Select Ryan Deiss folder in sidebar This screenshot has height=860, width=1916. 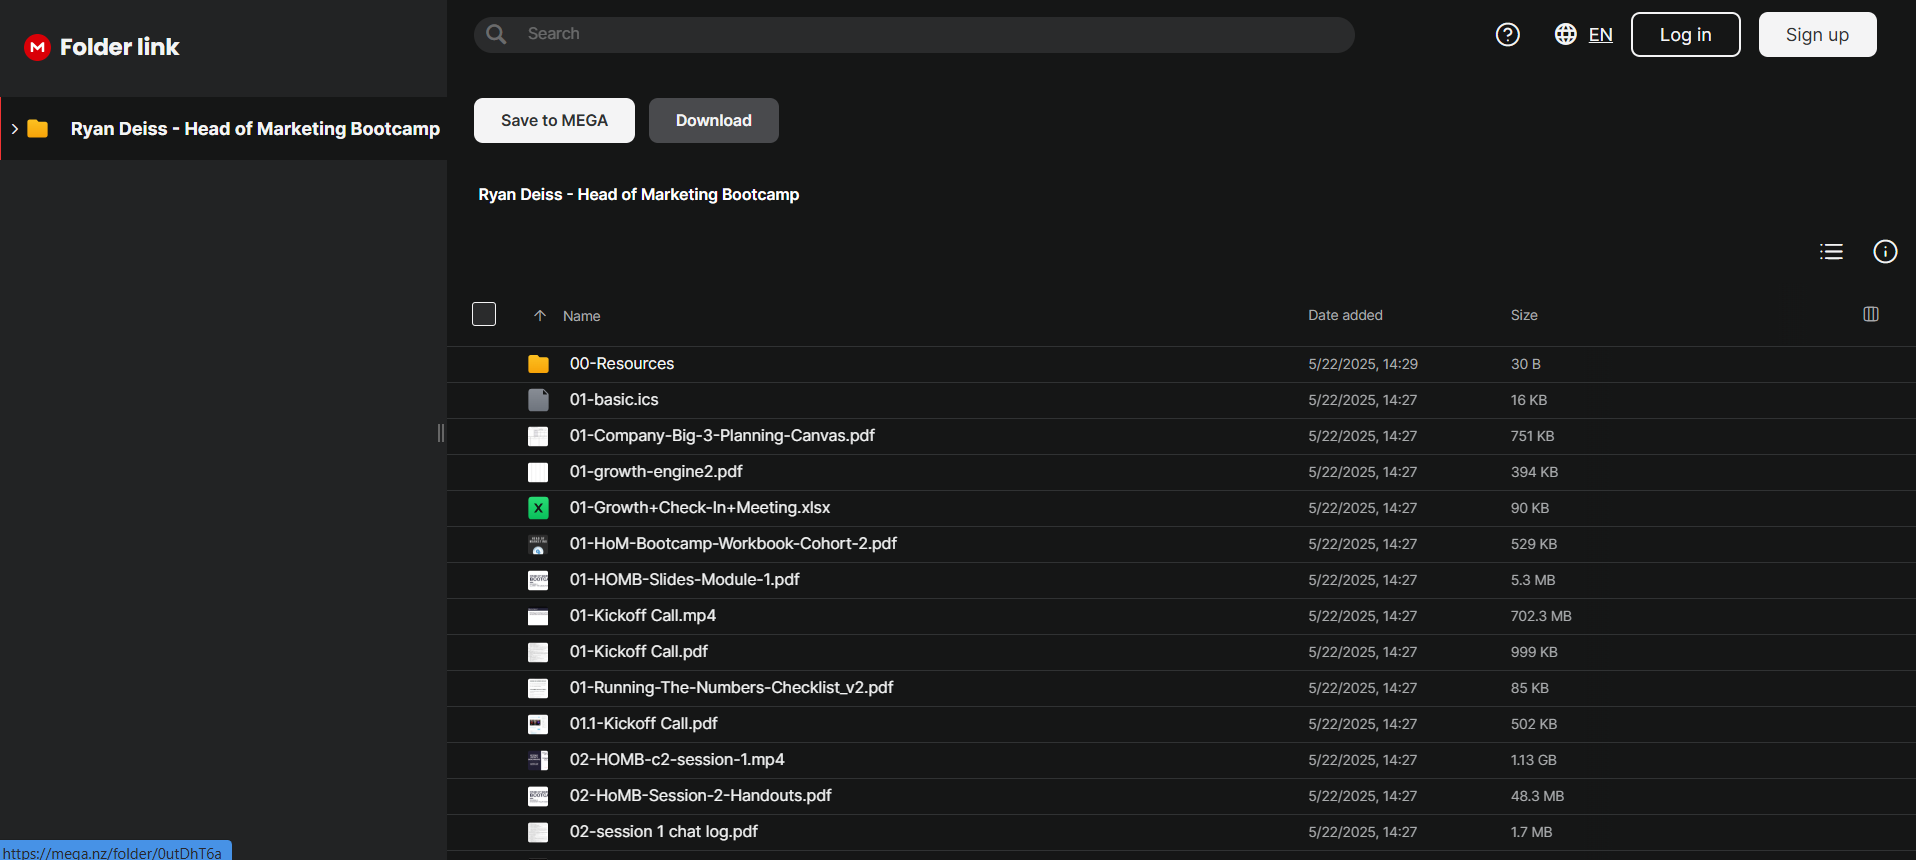click(224, 129)
